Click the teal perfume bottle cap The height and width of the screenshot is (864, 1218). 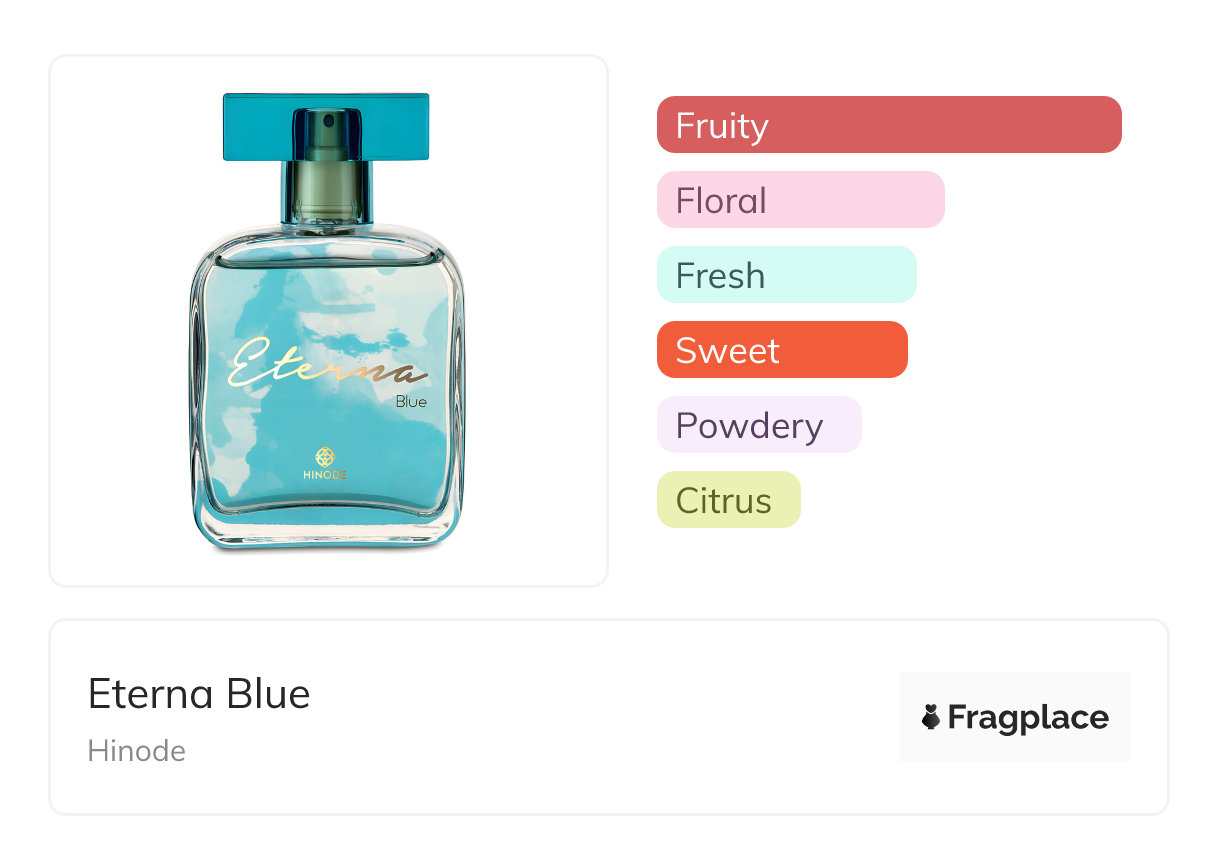pyautogui.click(x=326, y=126)
